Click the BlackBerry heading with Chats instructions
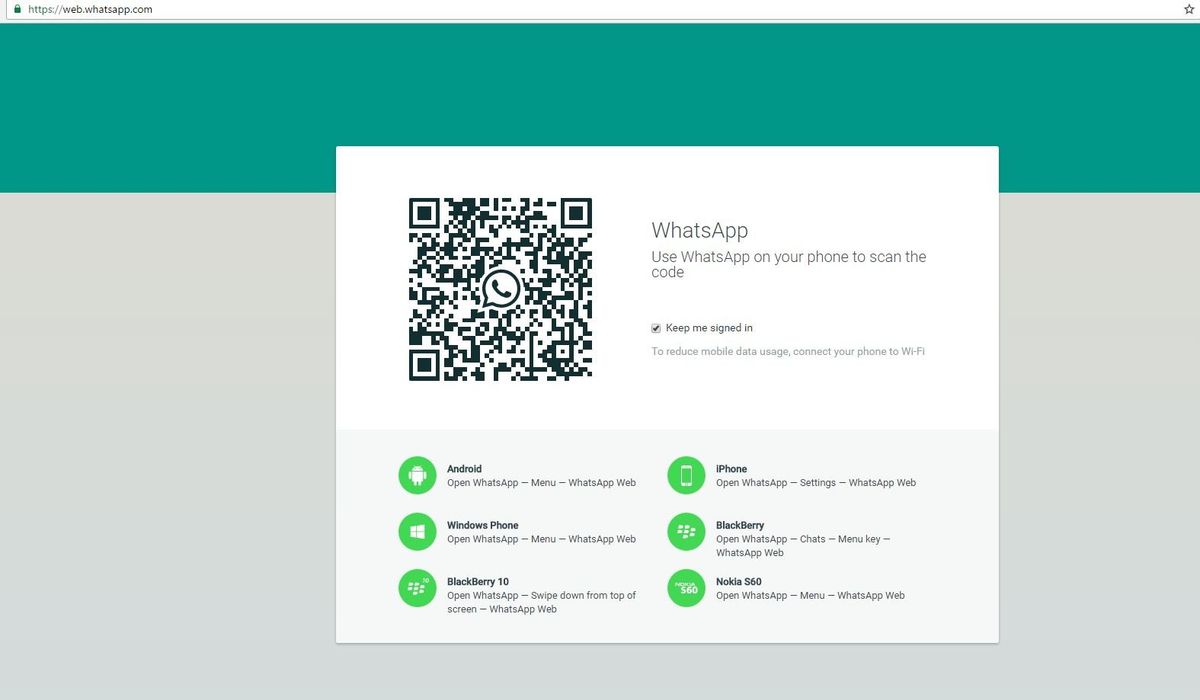This screenshot has width=1200, height=700. pos(740,525)
